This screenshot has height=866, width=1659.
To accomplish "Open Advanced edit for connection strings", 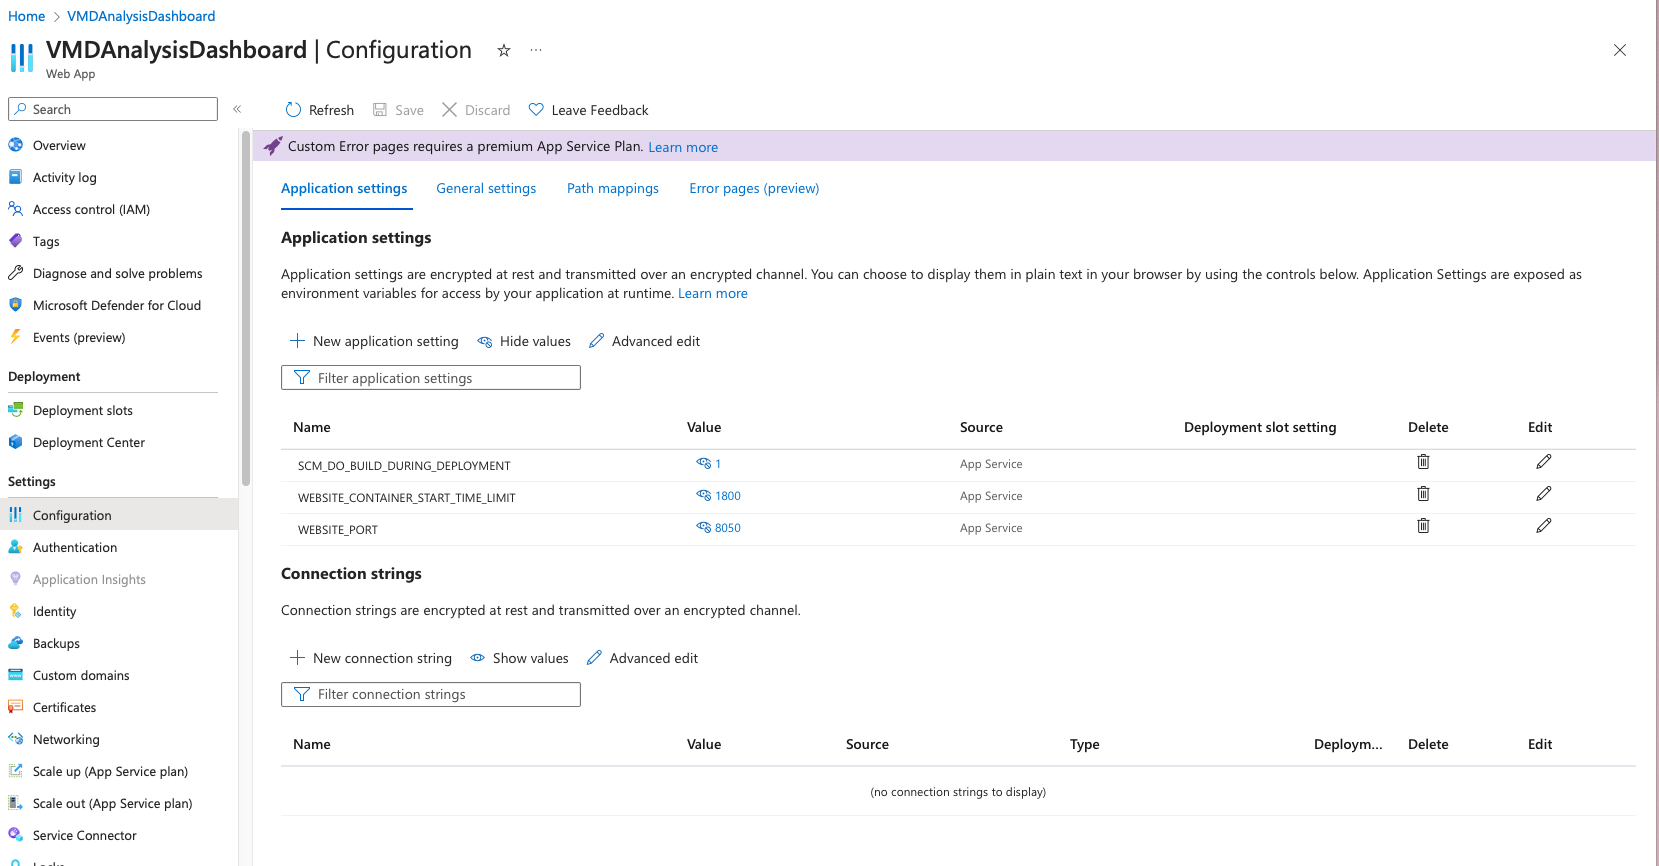I will pos(642,658).
